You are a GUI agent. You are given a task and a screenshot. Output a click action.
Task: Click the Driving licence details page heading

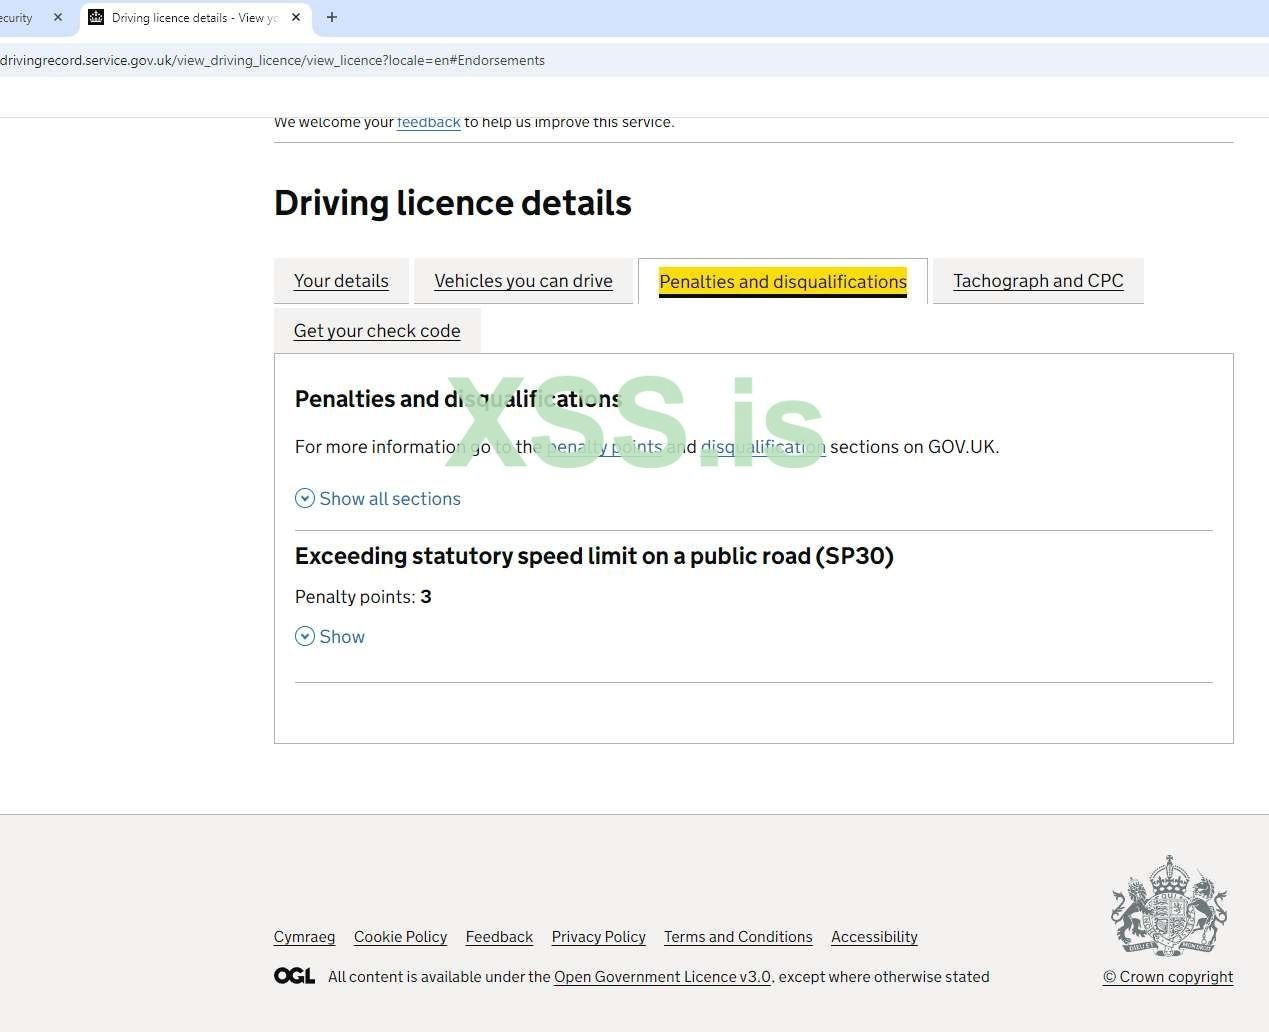(x=453, y=203)
